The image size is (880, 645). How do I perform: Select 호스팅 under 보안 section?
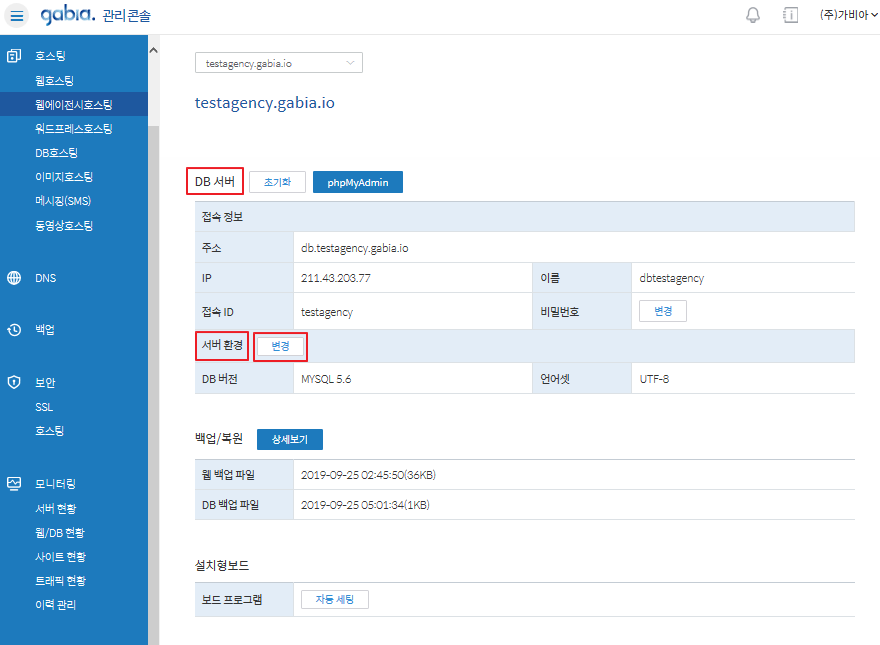(x=49, y=431)
